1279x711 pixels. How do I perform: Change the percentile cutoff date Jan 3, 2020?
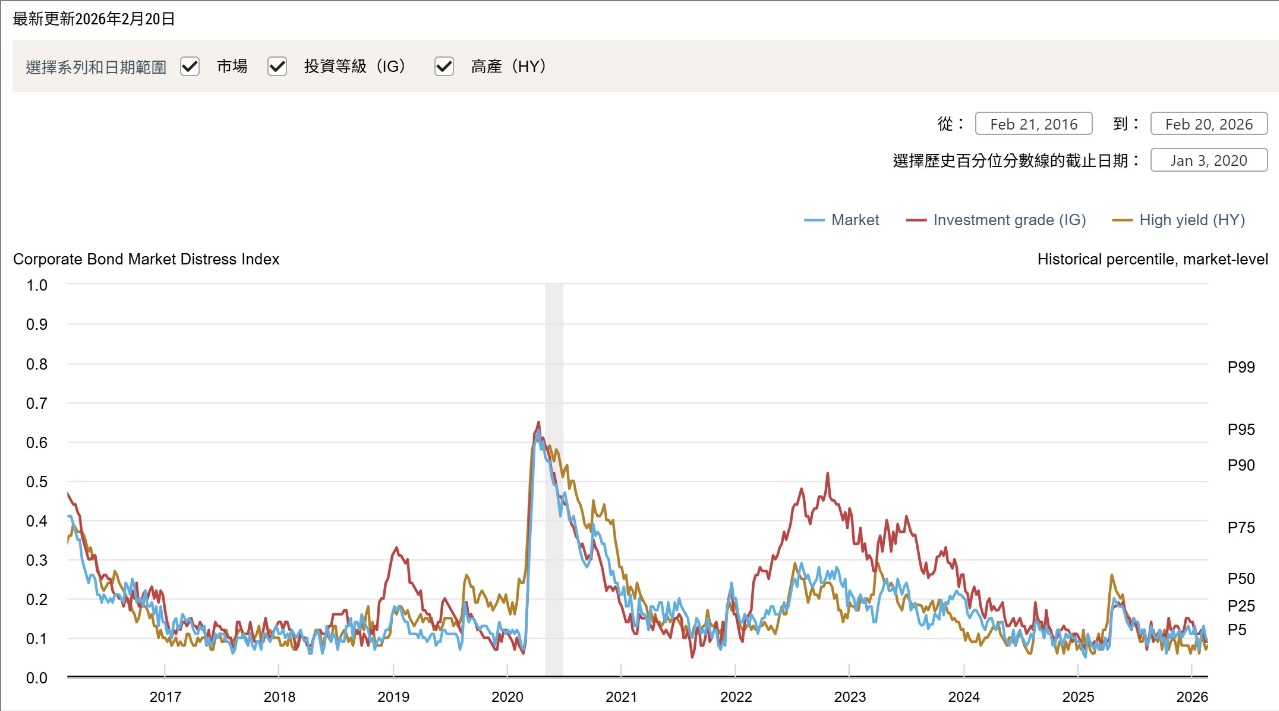click(x=1209, y=160)
